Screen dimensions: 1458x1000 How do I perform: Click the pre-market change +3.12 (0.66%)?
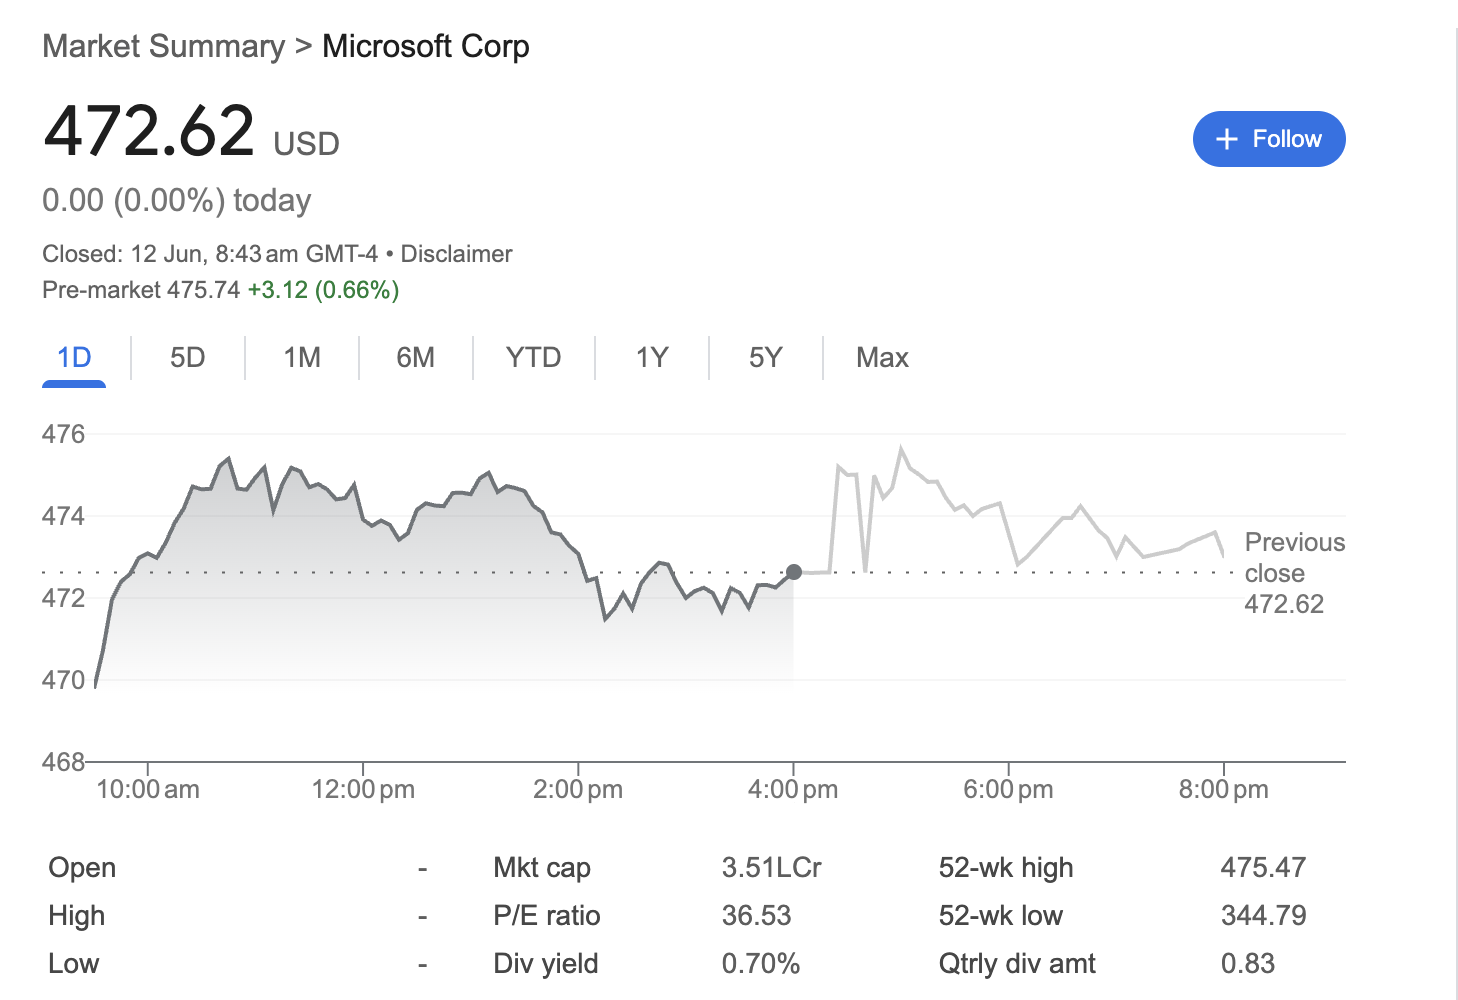[323, 290]
